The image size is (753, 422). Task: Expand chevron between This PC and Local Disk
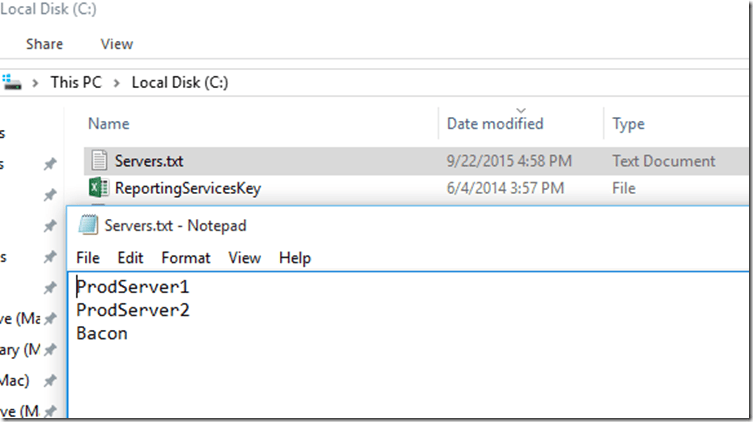point(118,83)
